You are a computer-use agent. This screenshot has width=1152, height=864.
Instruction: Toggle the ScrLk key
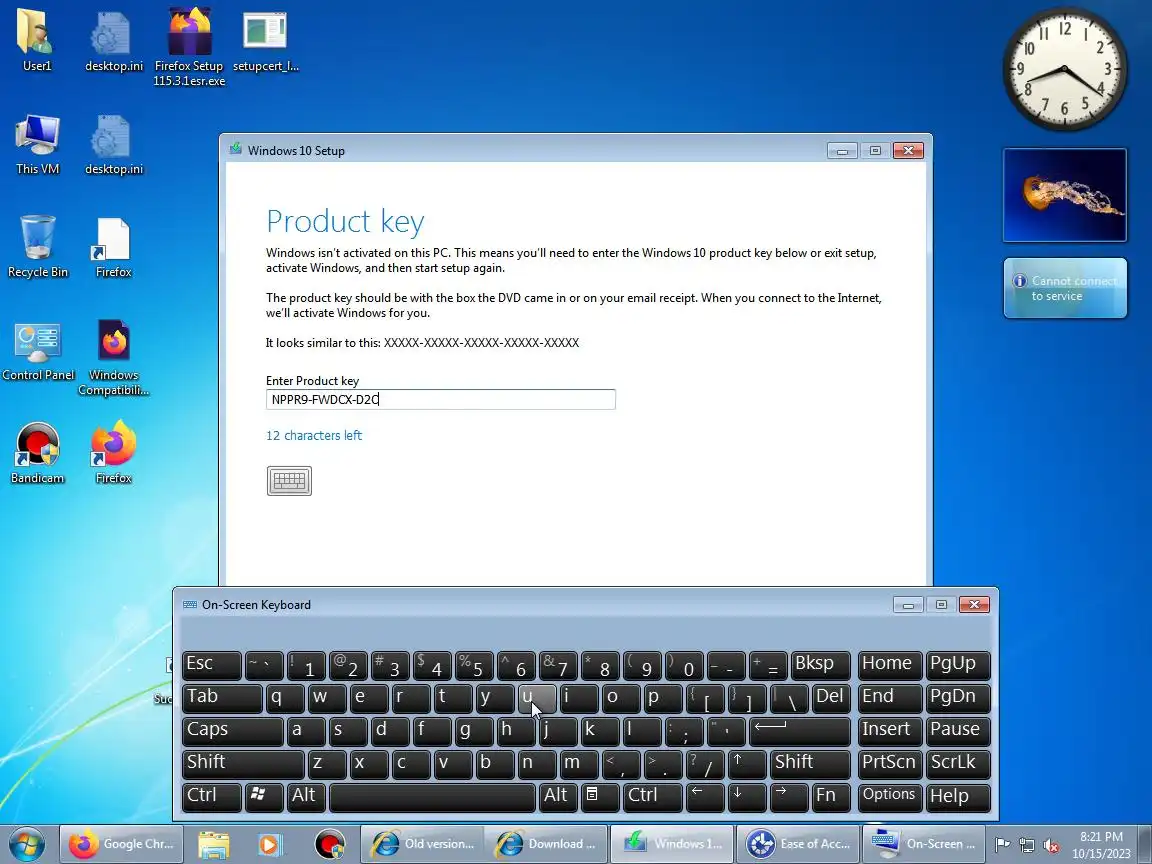point(958,764)
